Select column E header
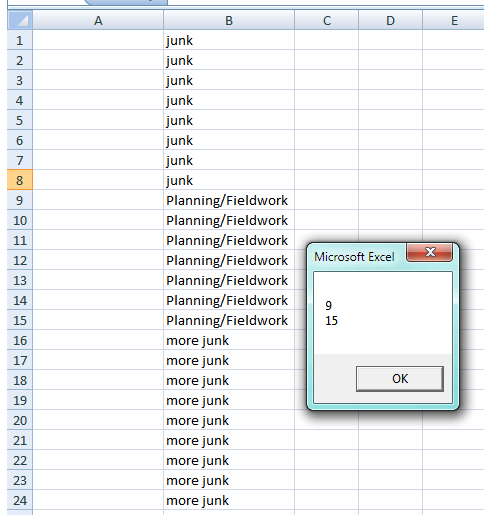Image resolution: width=484 pixels, height=515 pixels. [x=453, y=21]
